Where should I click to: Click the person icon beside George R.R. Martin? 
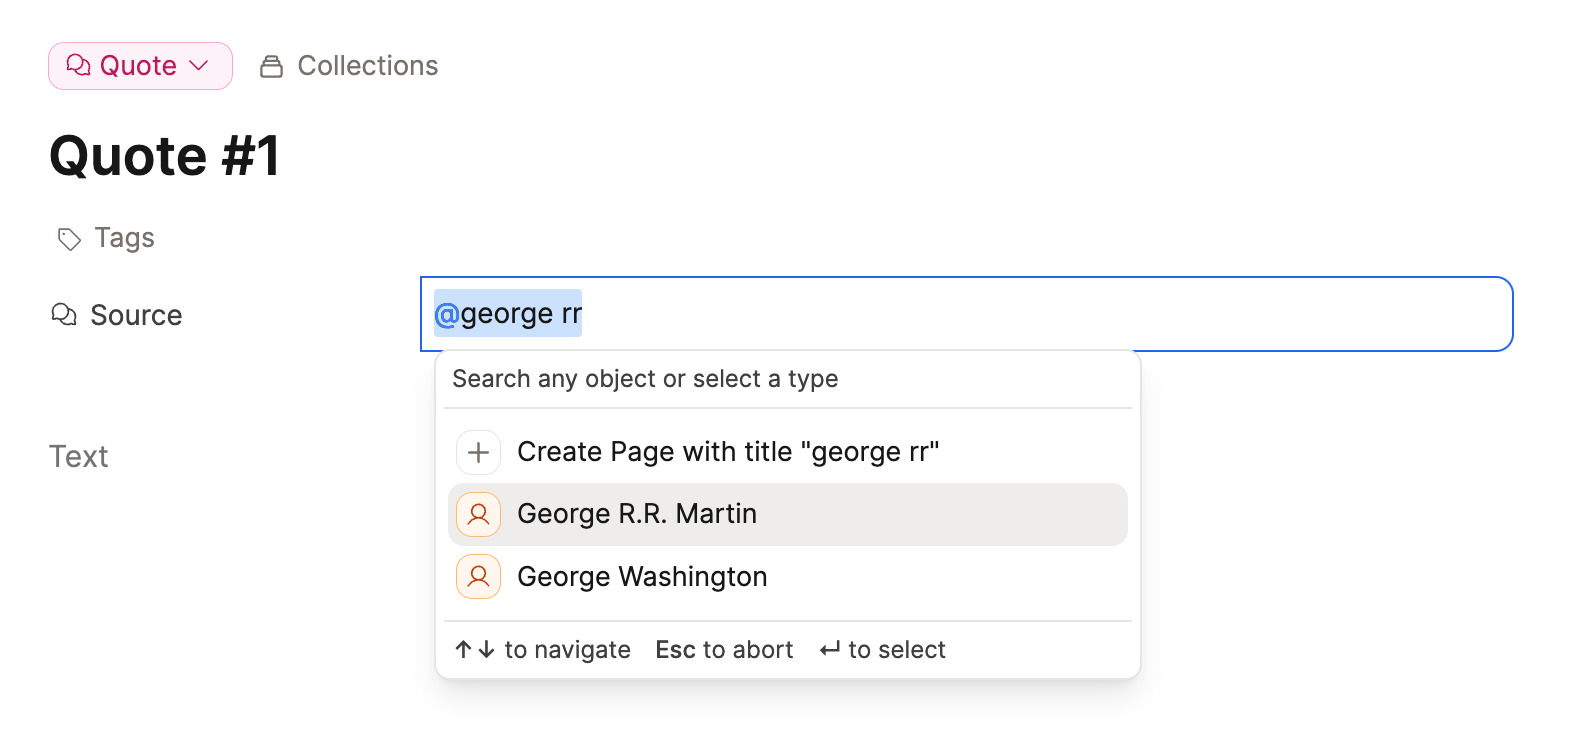click(478, 515)
